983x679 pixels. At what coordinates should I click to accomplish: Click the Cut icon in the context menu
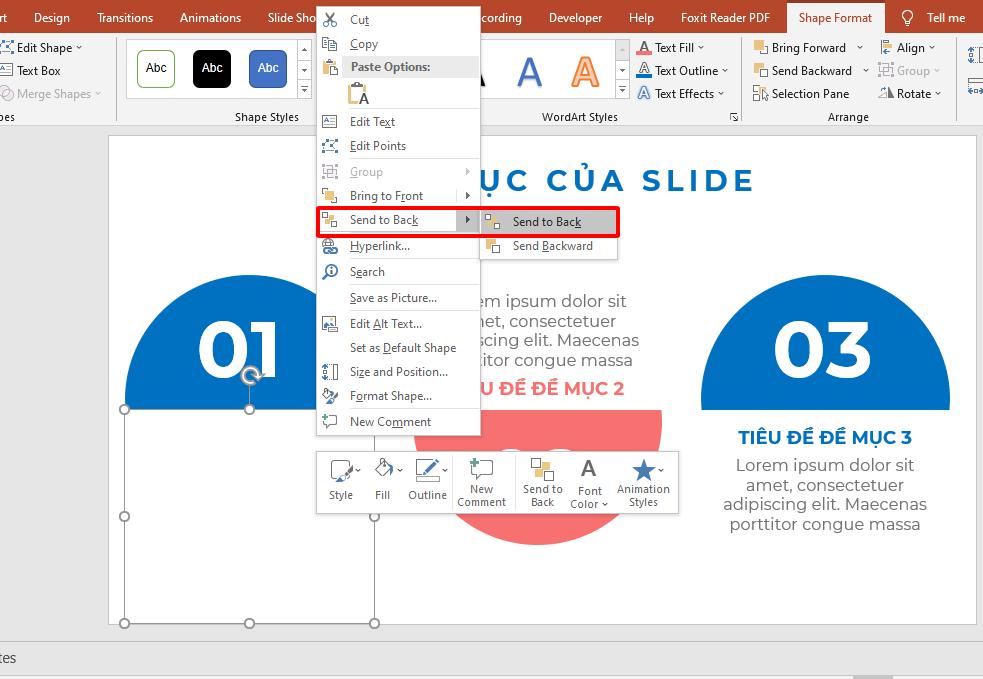[330, 18]
